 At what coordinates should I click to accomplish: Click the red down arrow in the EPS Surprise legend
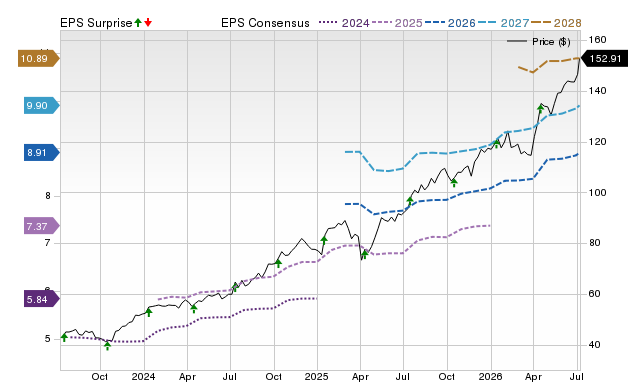click(148, 23)
